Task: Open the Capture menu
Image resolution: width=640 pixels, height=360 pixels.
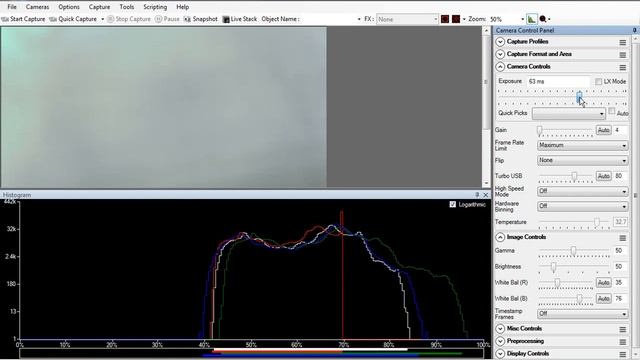Action: point(99,7)
